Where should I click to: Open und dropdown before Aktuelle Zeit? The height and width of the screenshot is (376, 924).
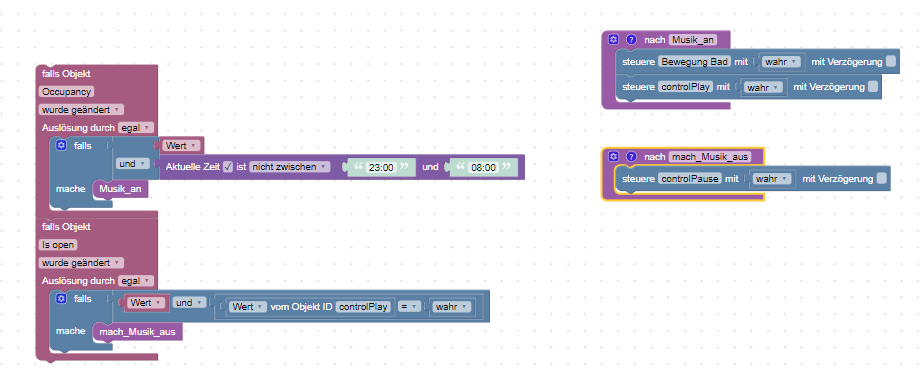click(132, 164)
